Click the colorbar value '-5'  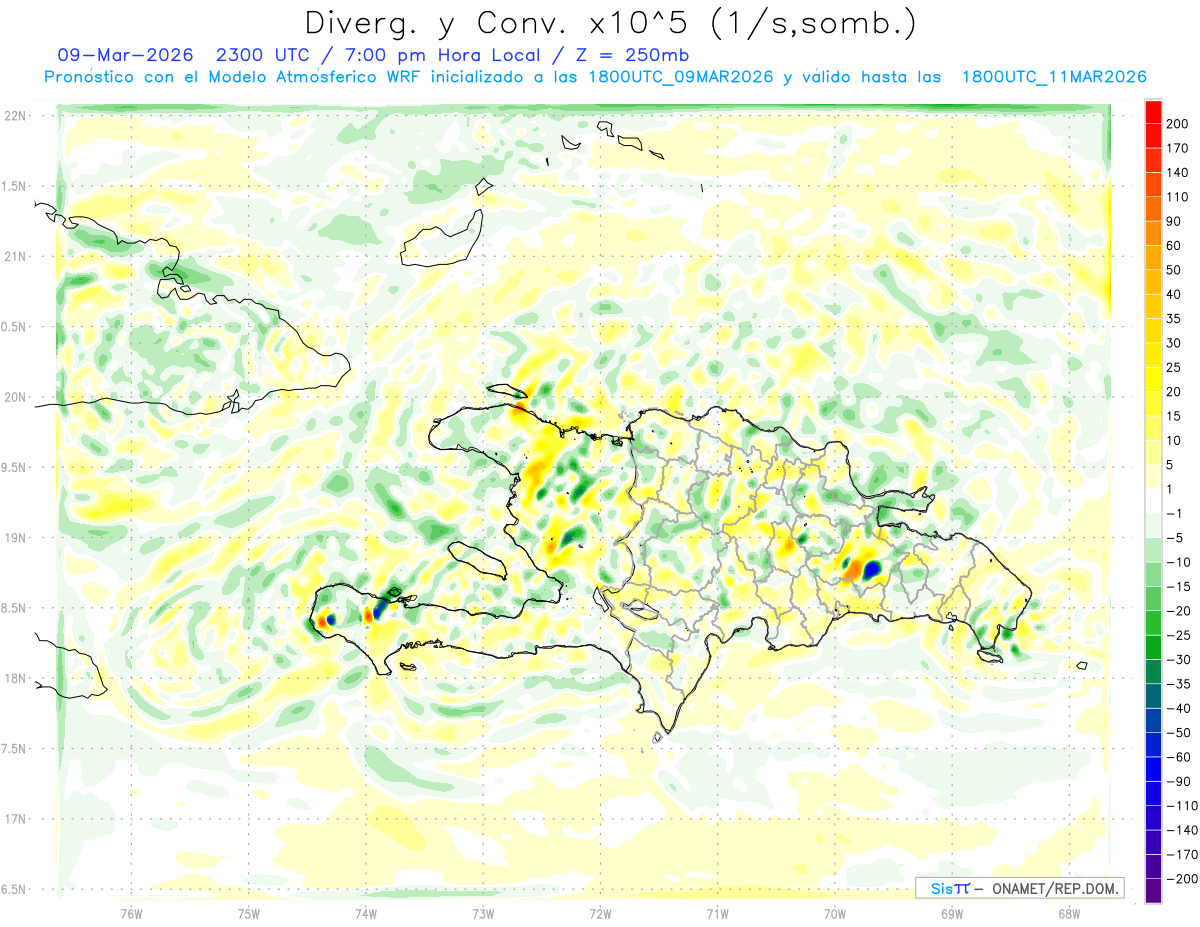point(1174,538)
